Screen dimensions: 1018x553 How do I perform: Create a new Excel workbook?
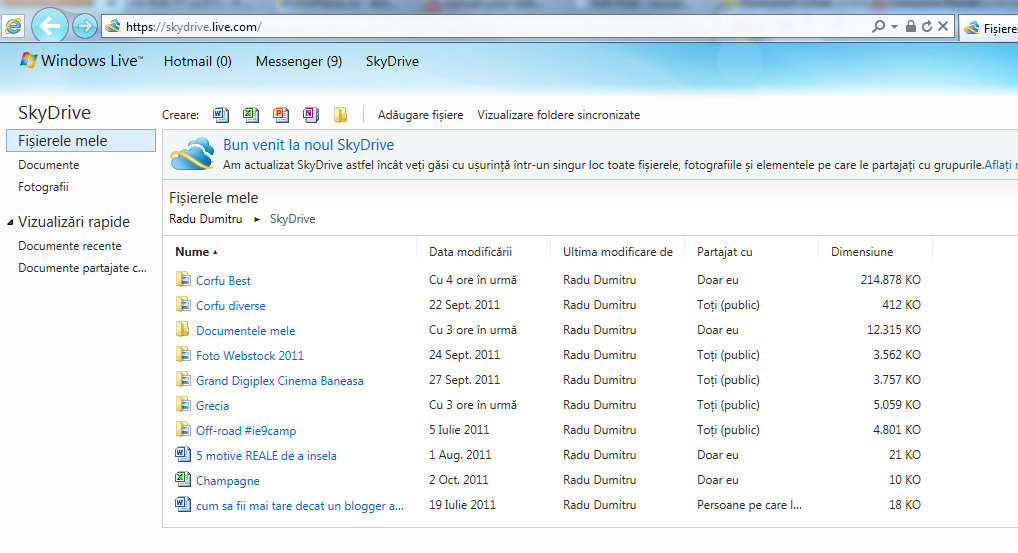click(251, 115)
